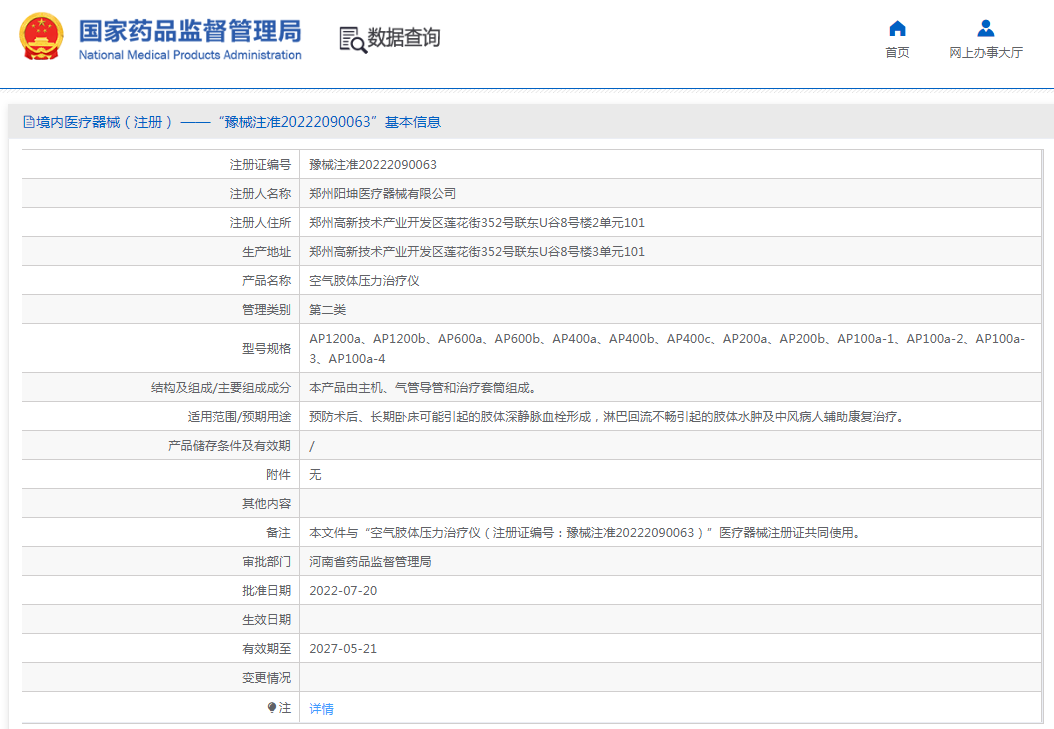Image resolution: width=1054 pixels, height=729 pixels.
Task: Click the 有效期至 row label
Action: [266, 648]
